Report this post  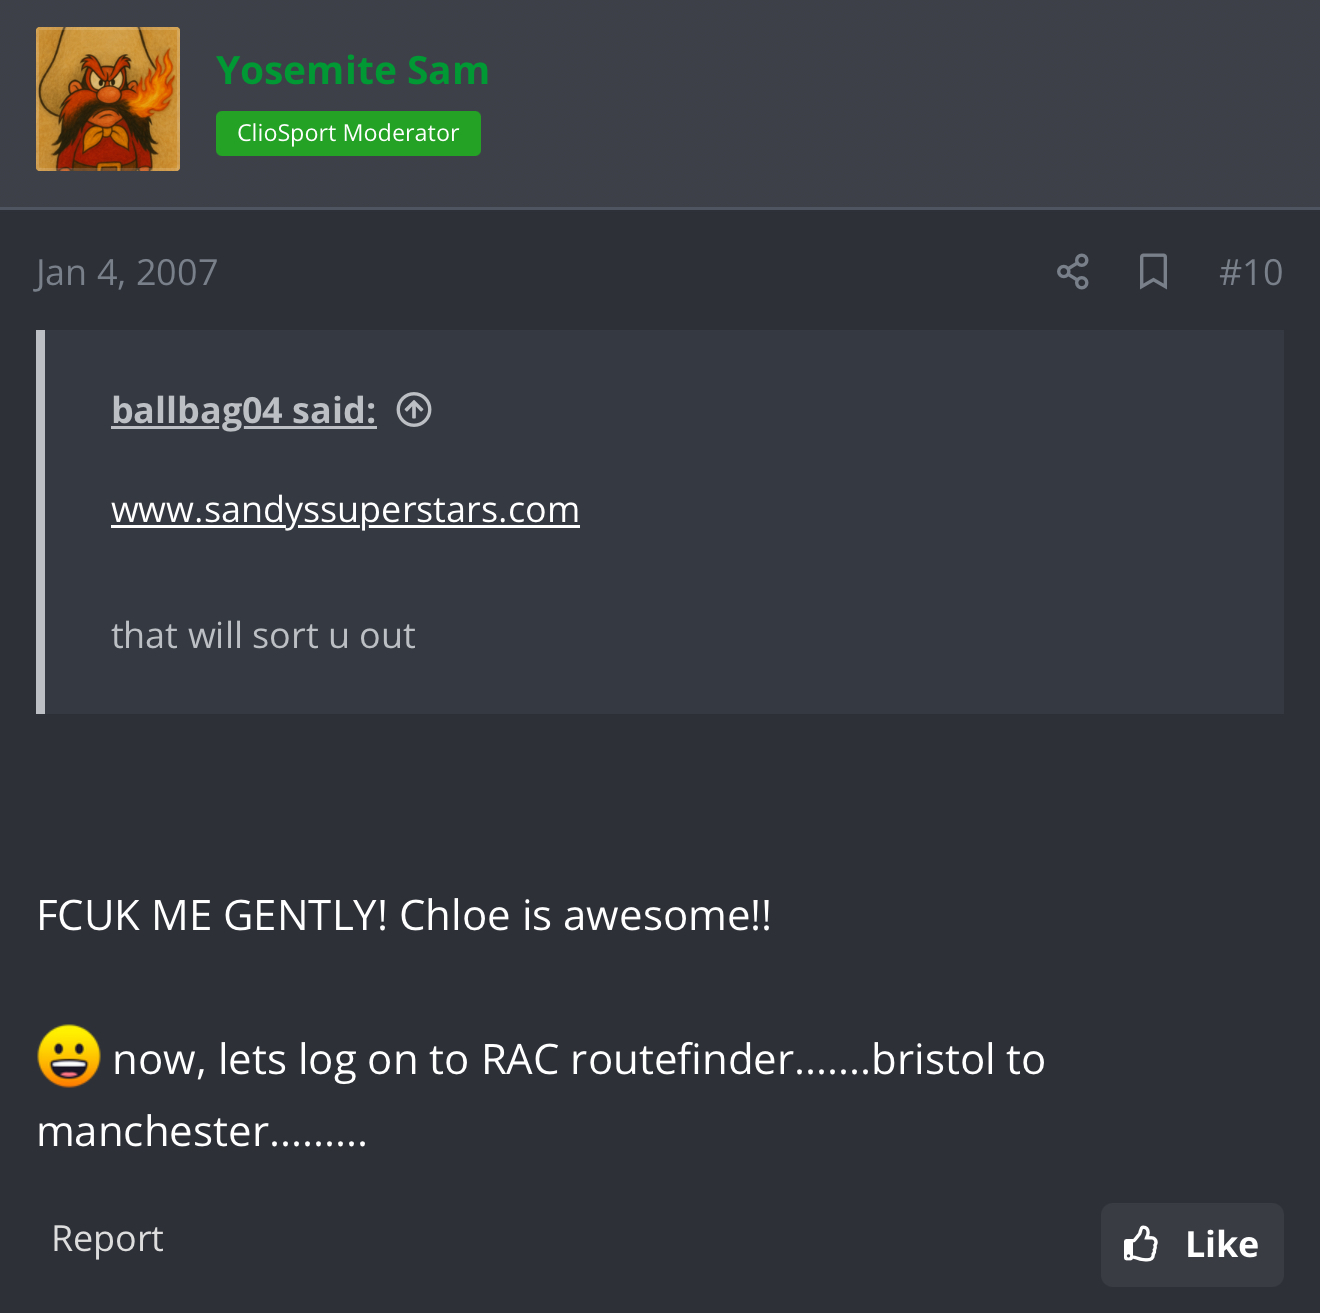click(x=107, y=1239)
